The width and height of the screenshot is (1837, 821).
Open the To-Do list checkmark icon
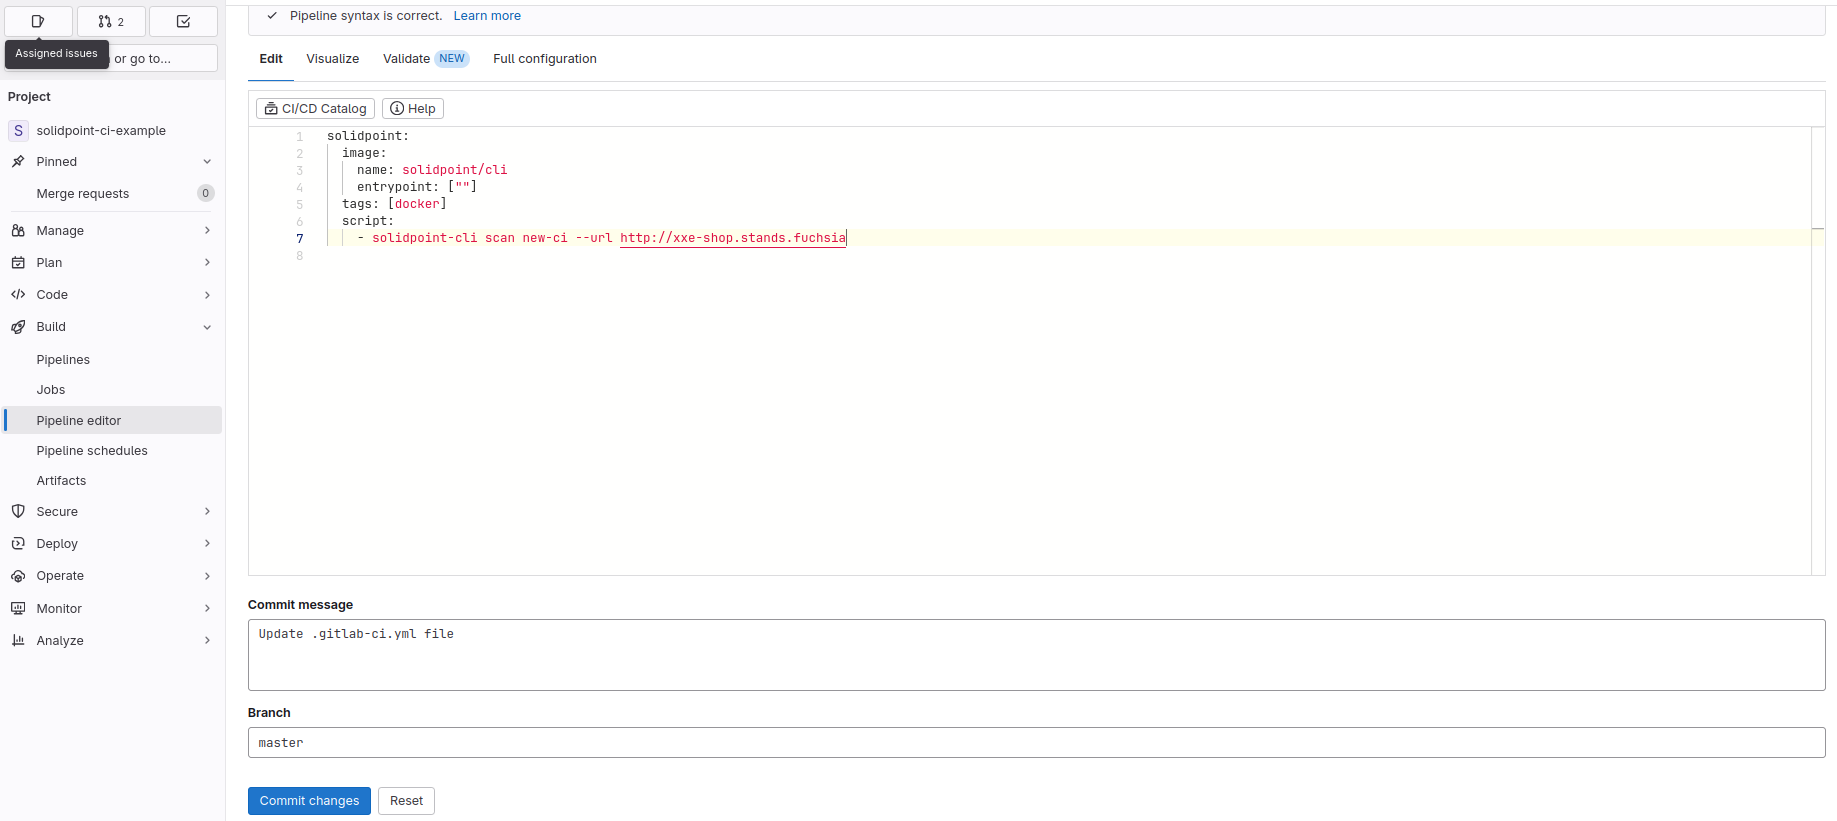183,21
